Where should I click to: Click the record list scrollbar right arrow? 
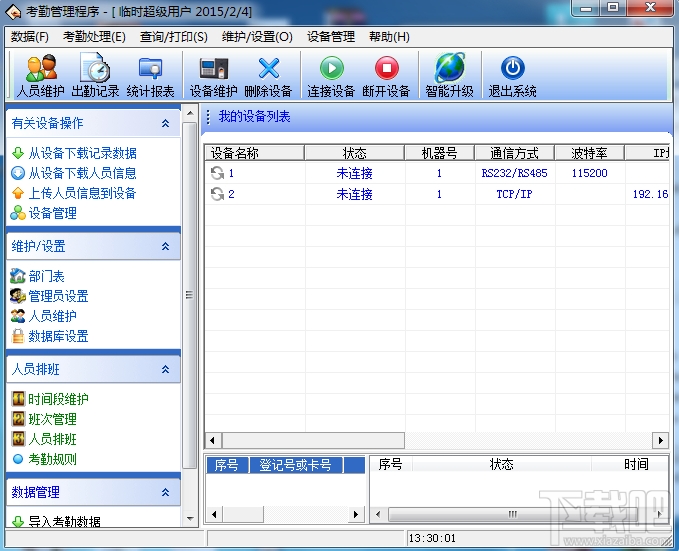coord(356,514)
